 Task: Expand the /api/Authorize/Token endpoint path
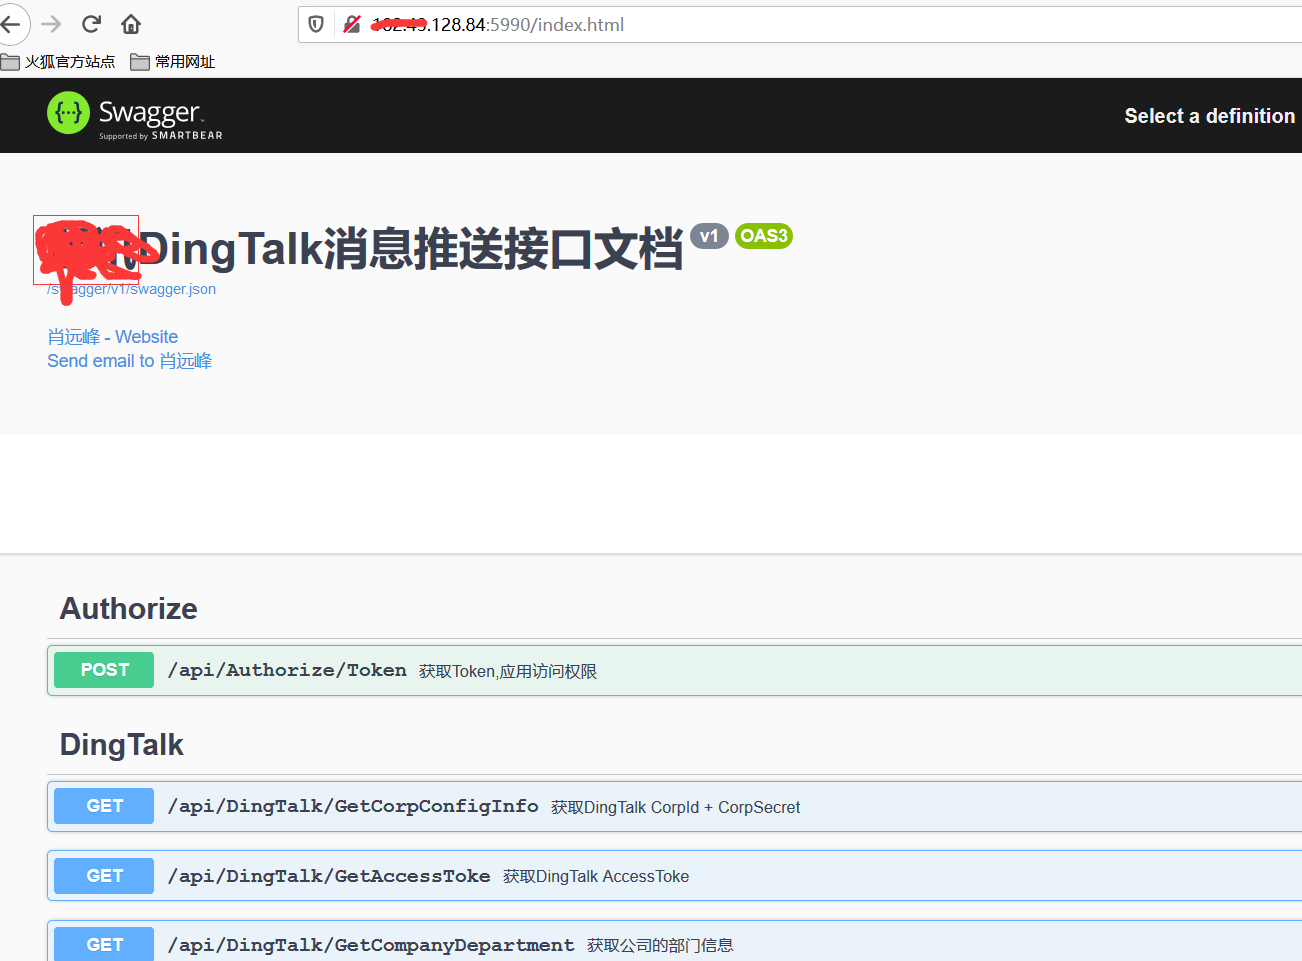pos(287,671)
